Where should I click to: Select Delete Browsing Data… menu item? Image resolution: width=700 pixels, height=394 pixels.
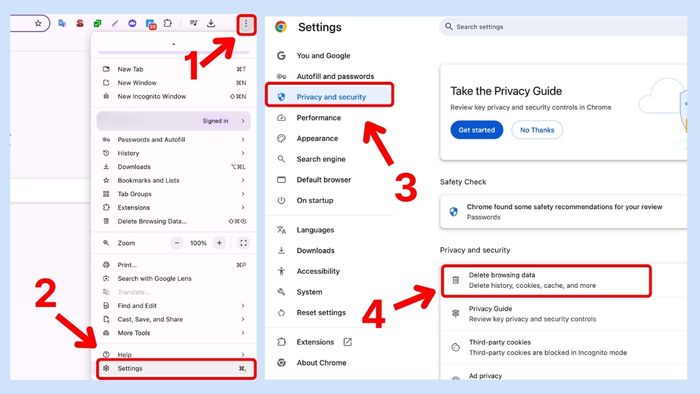tap(174, 221)
